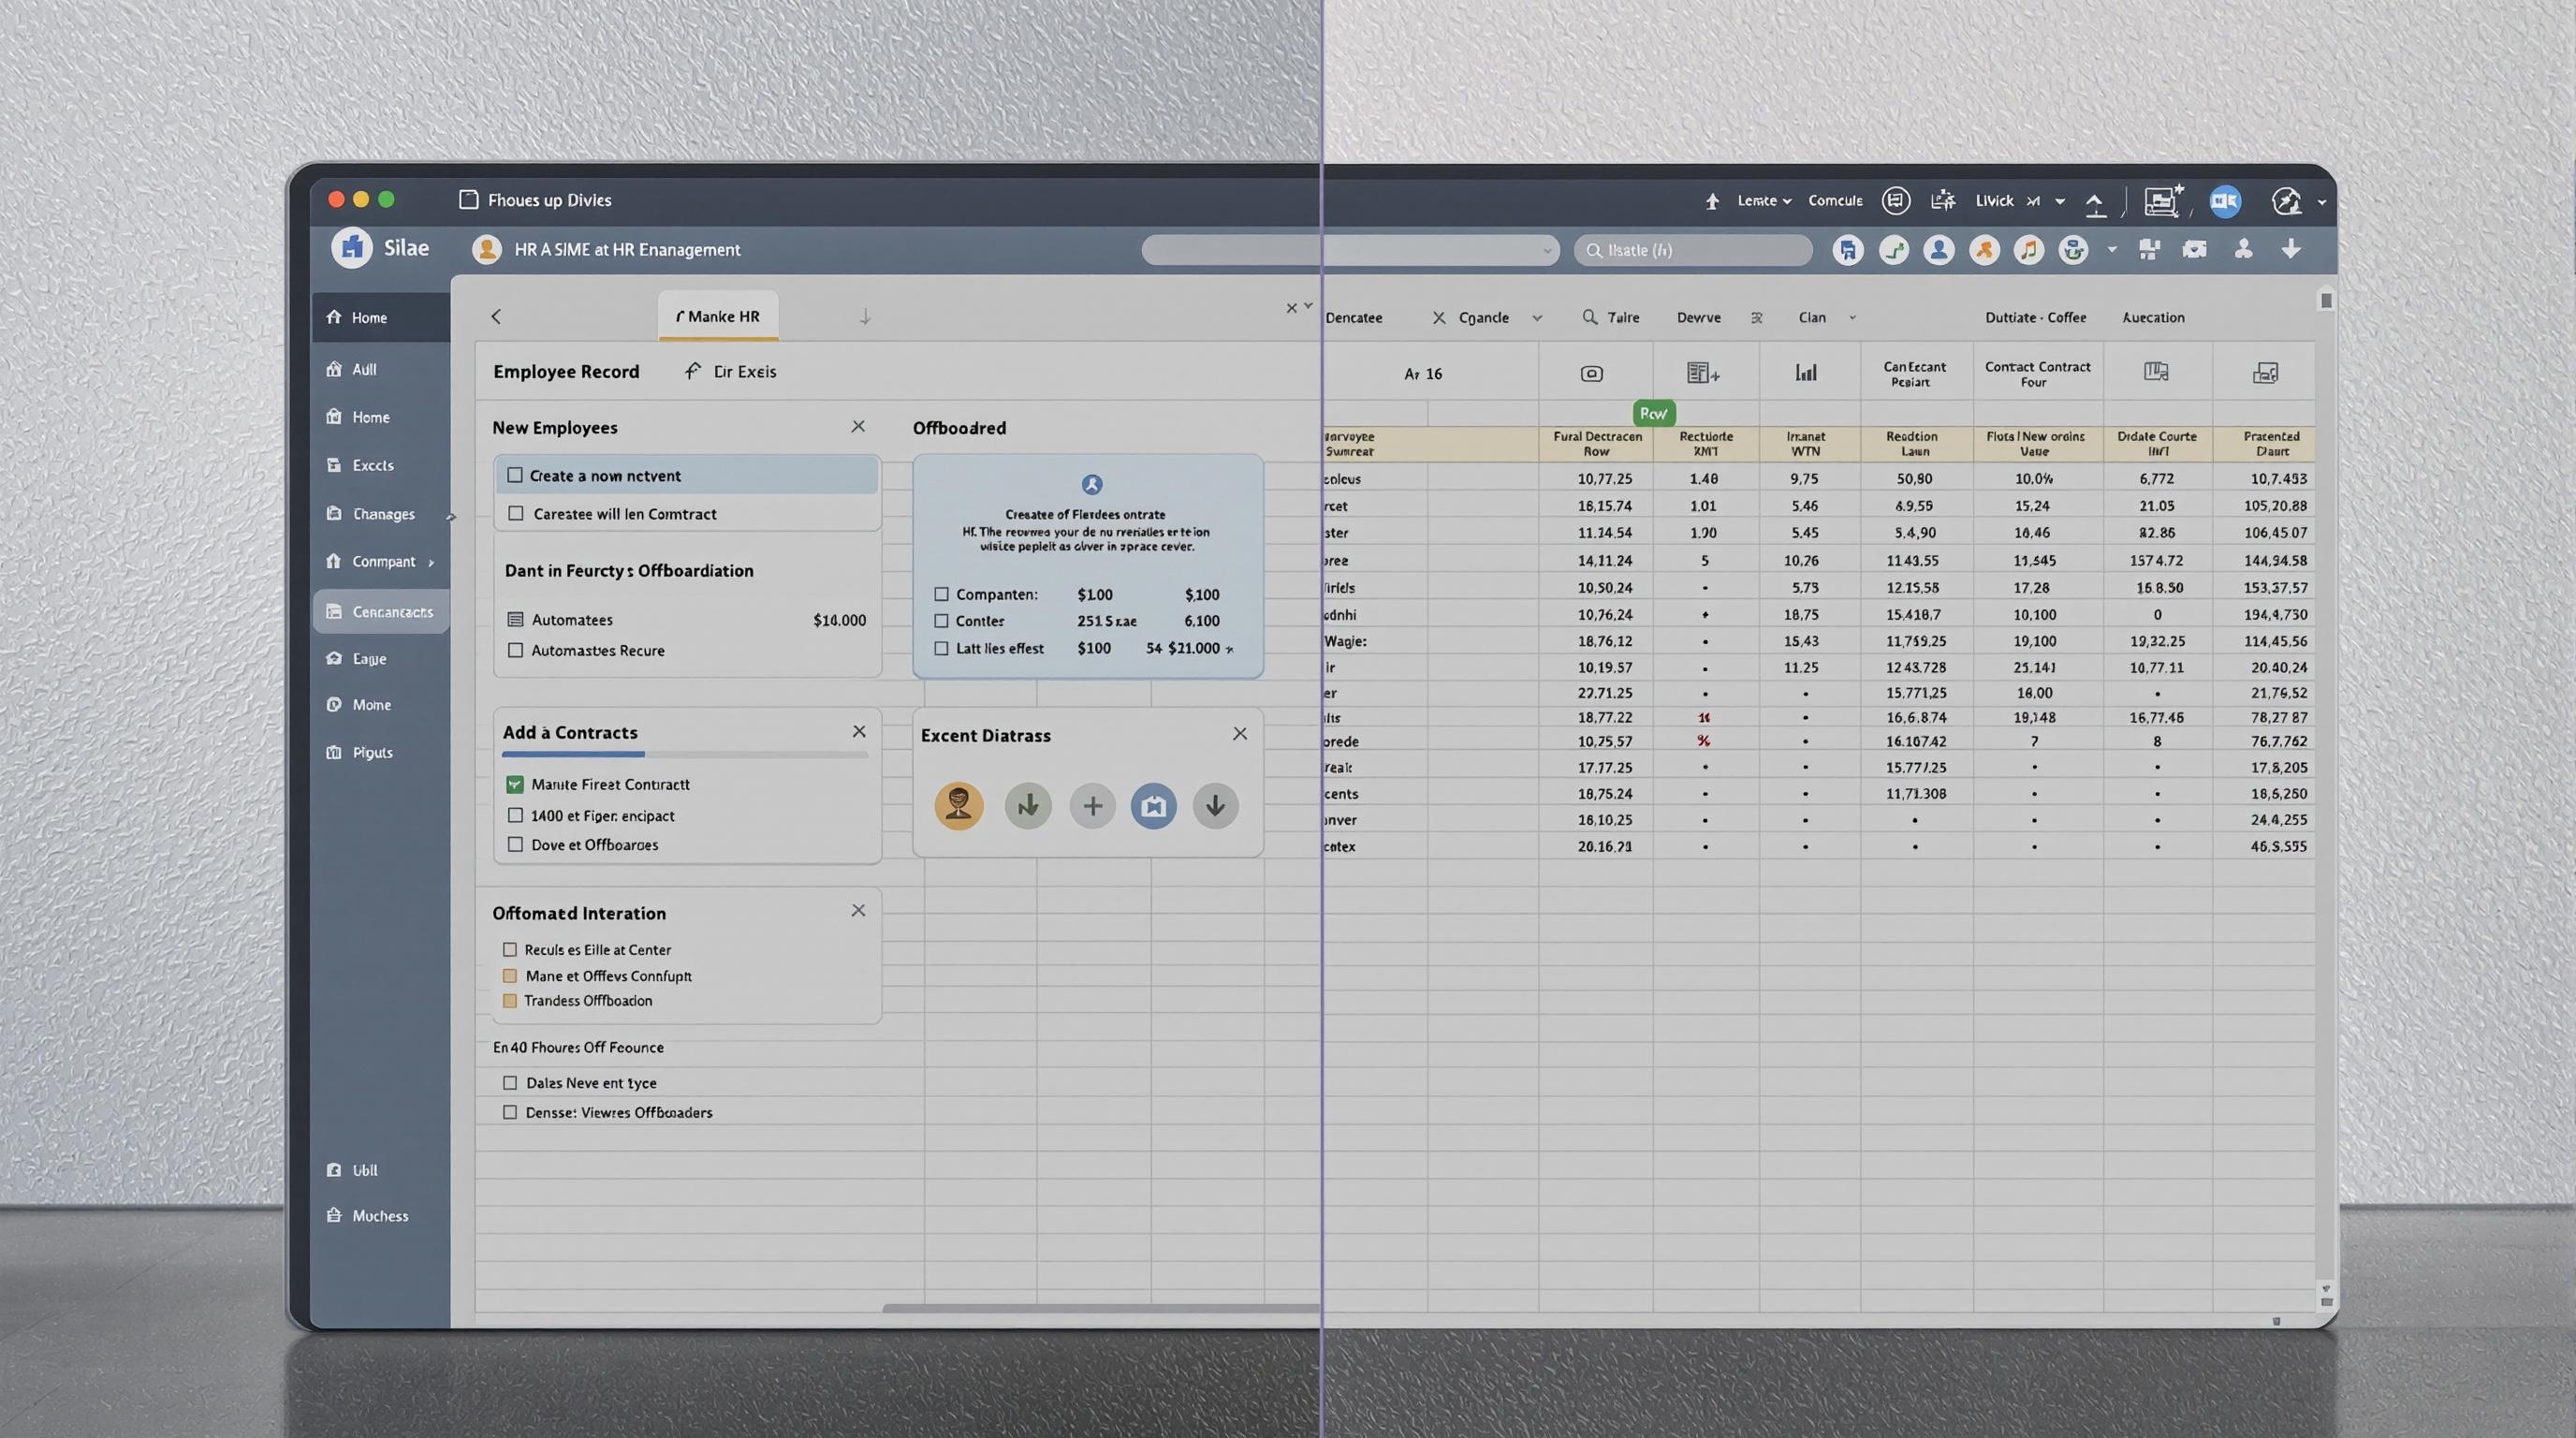Click the horizontal scrollbar at the bottom
The height and width of the screenshot is (1438, 2576).
(x=1100, y=1308)
